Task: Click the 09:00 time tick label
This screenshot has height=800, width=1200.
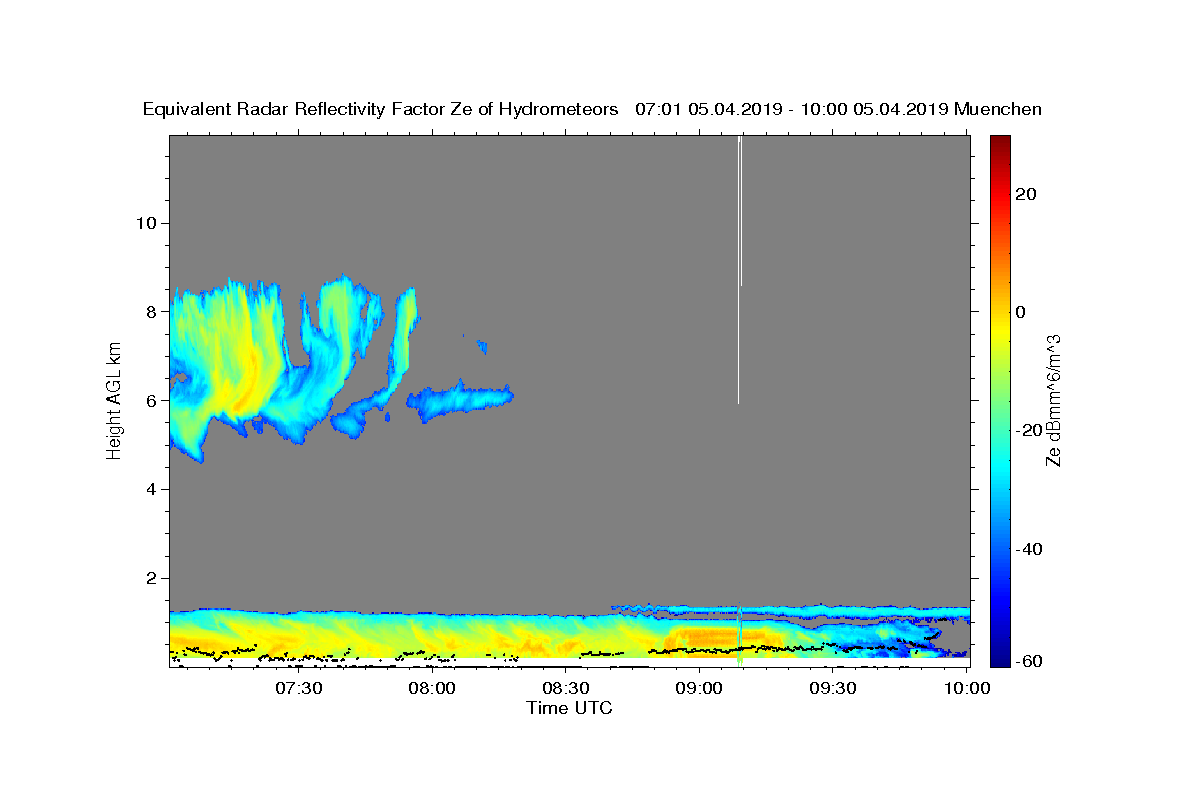Action: [699, 688]
